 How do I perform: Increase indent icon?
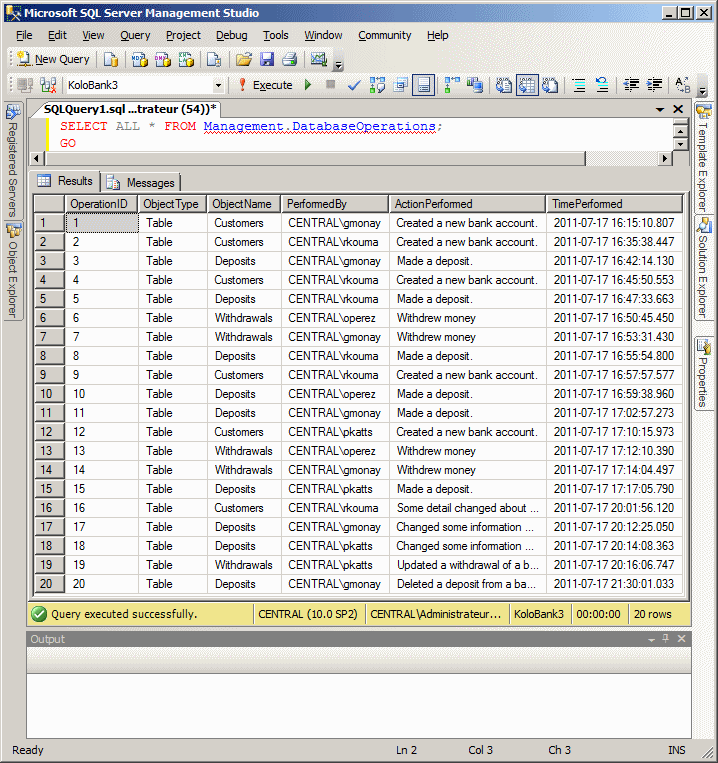pyautogui.click(x=654, y=85)
